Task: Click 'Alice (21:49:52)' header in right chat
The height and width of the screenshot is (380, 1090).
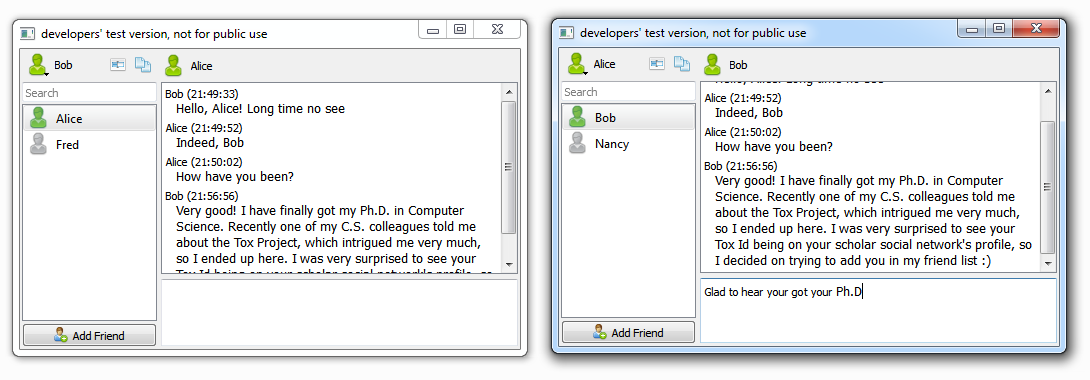Action: tap(742, 98)
